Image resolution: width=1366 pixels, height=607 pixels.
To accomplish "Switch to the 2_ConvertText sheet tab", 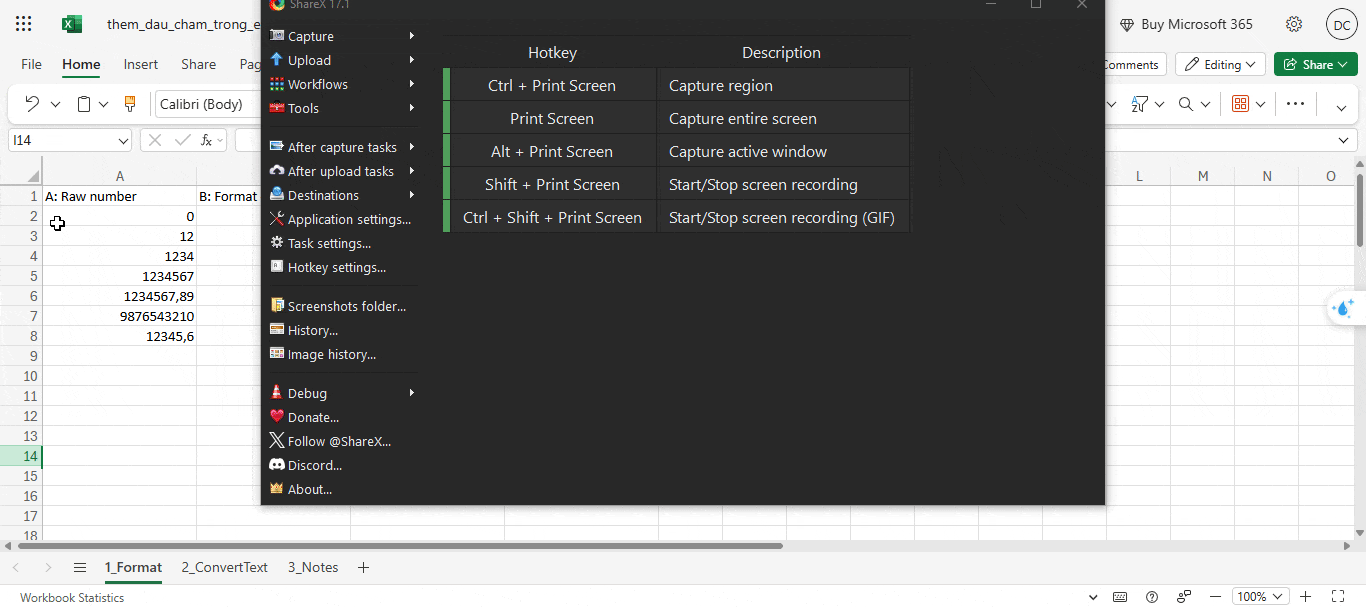I will tap(224, 567).
